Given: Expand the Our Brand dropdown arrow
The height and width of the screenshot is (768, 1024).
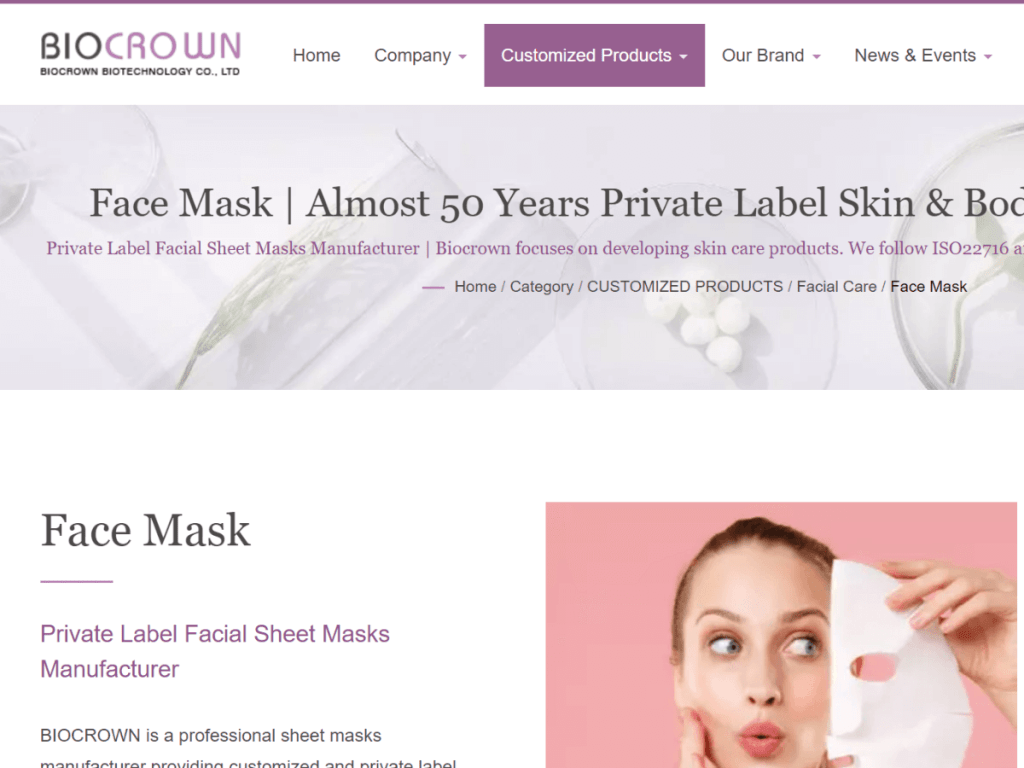Looking at the screenshot, I should (816, 57).
